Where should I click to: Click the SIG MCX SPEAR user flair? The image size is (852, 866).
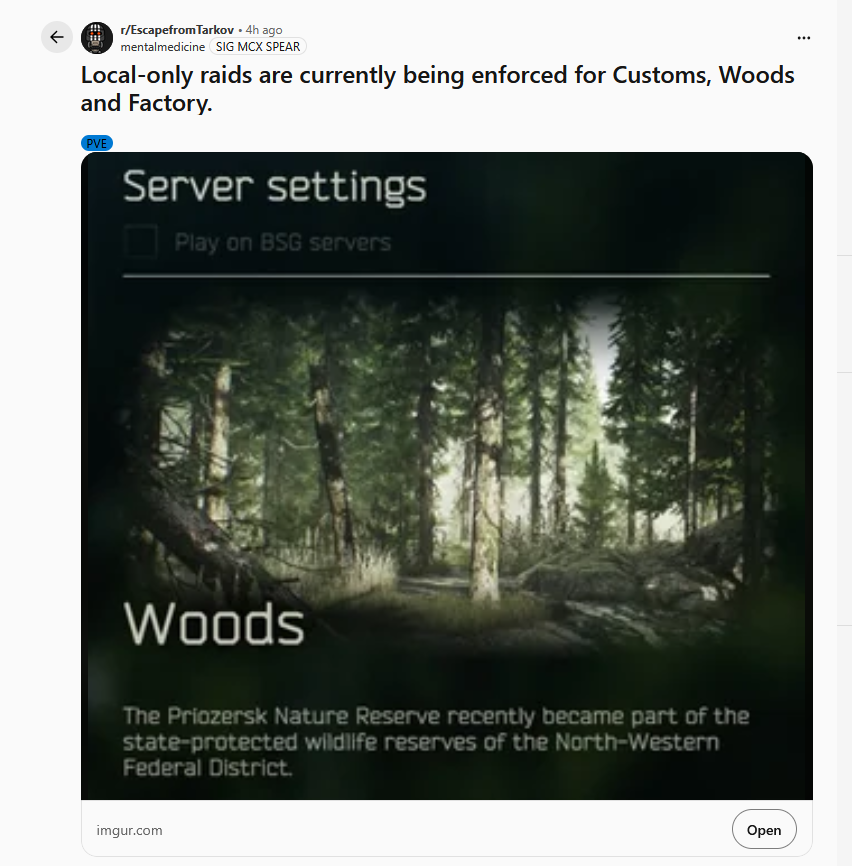(x=258, y=47)
